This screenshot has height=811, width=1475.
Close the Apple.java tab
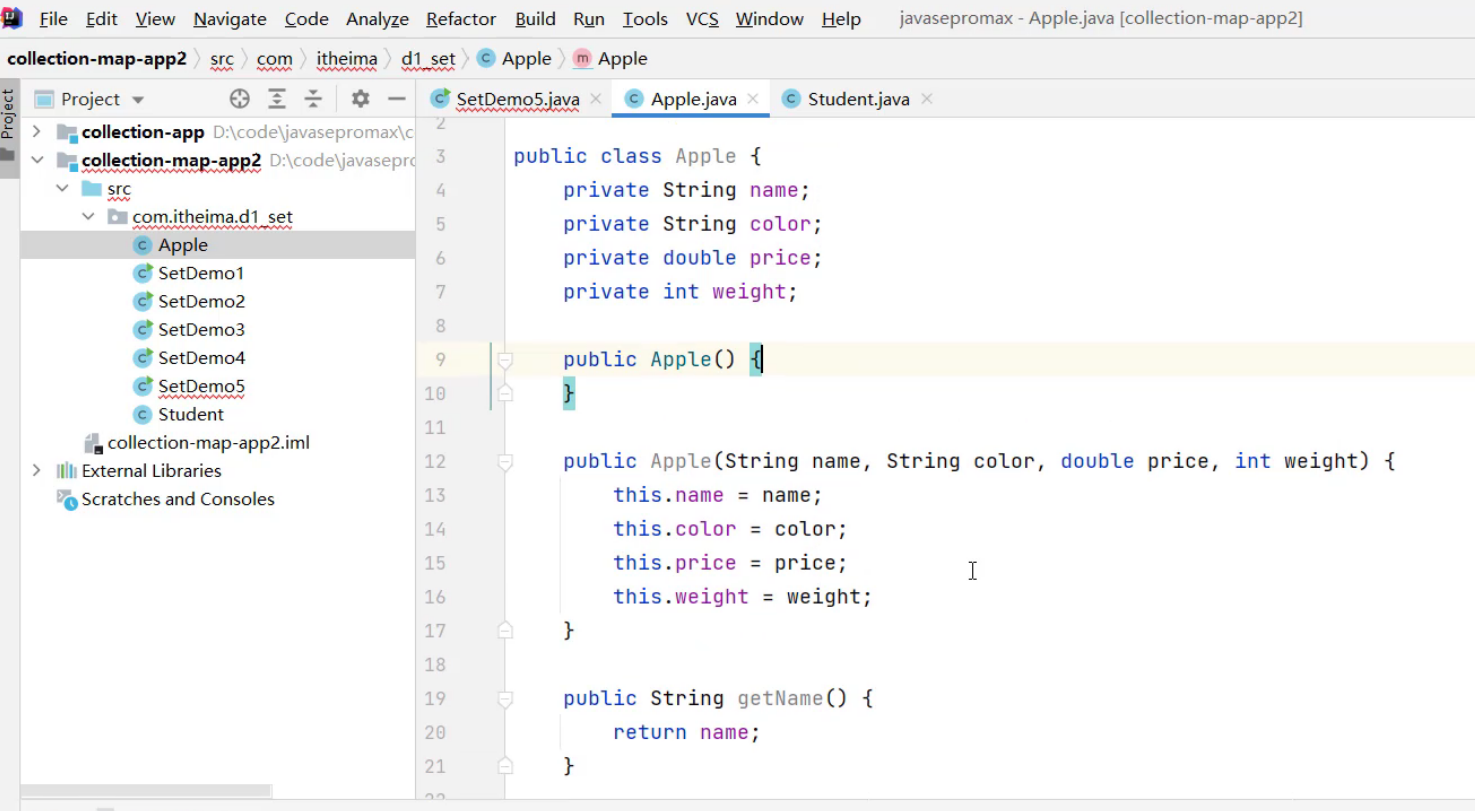click(753, 99)
